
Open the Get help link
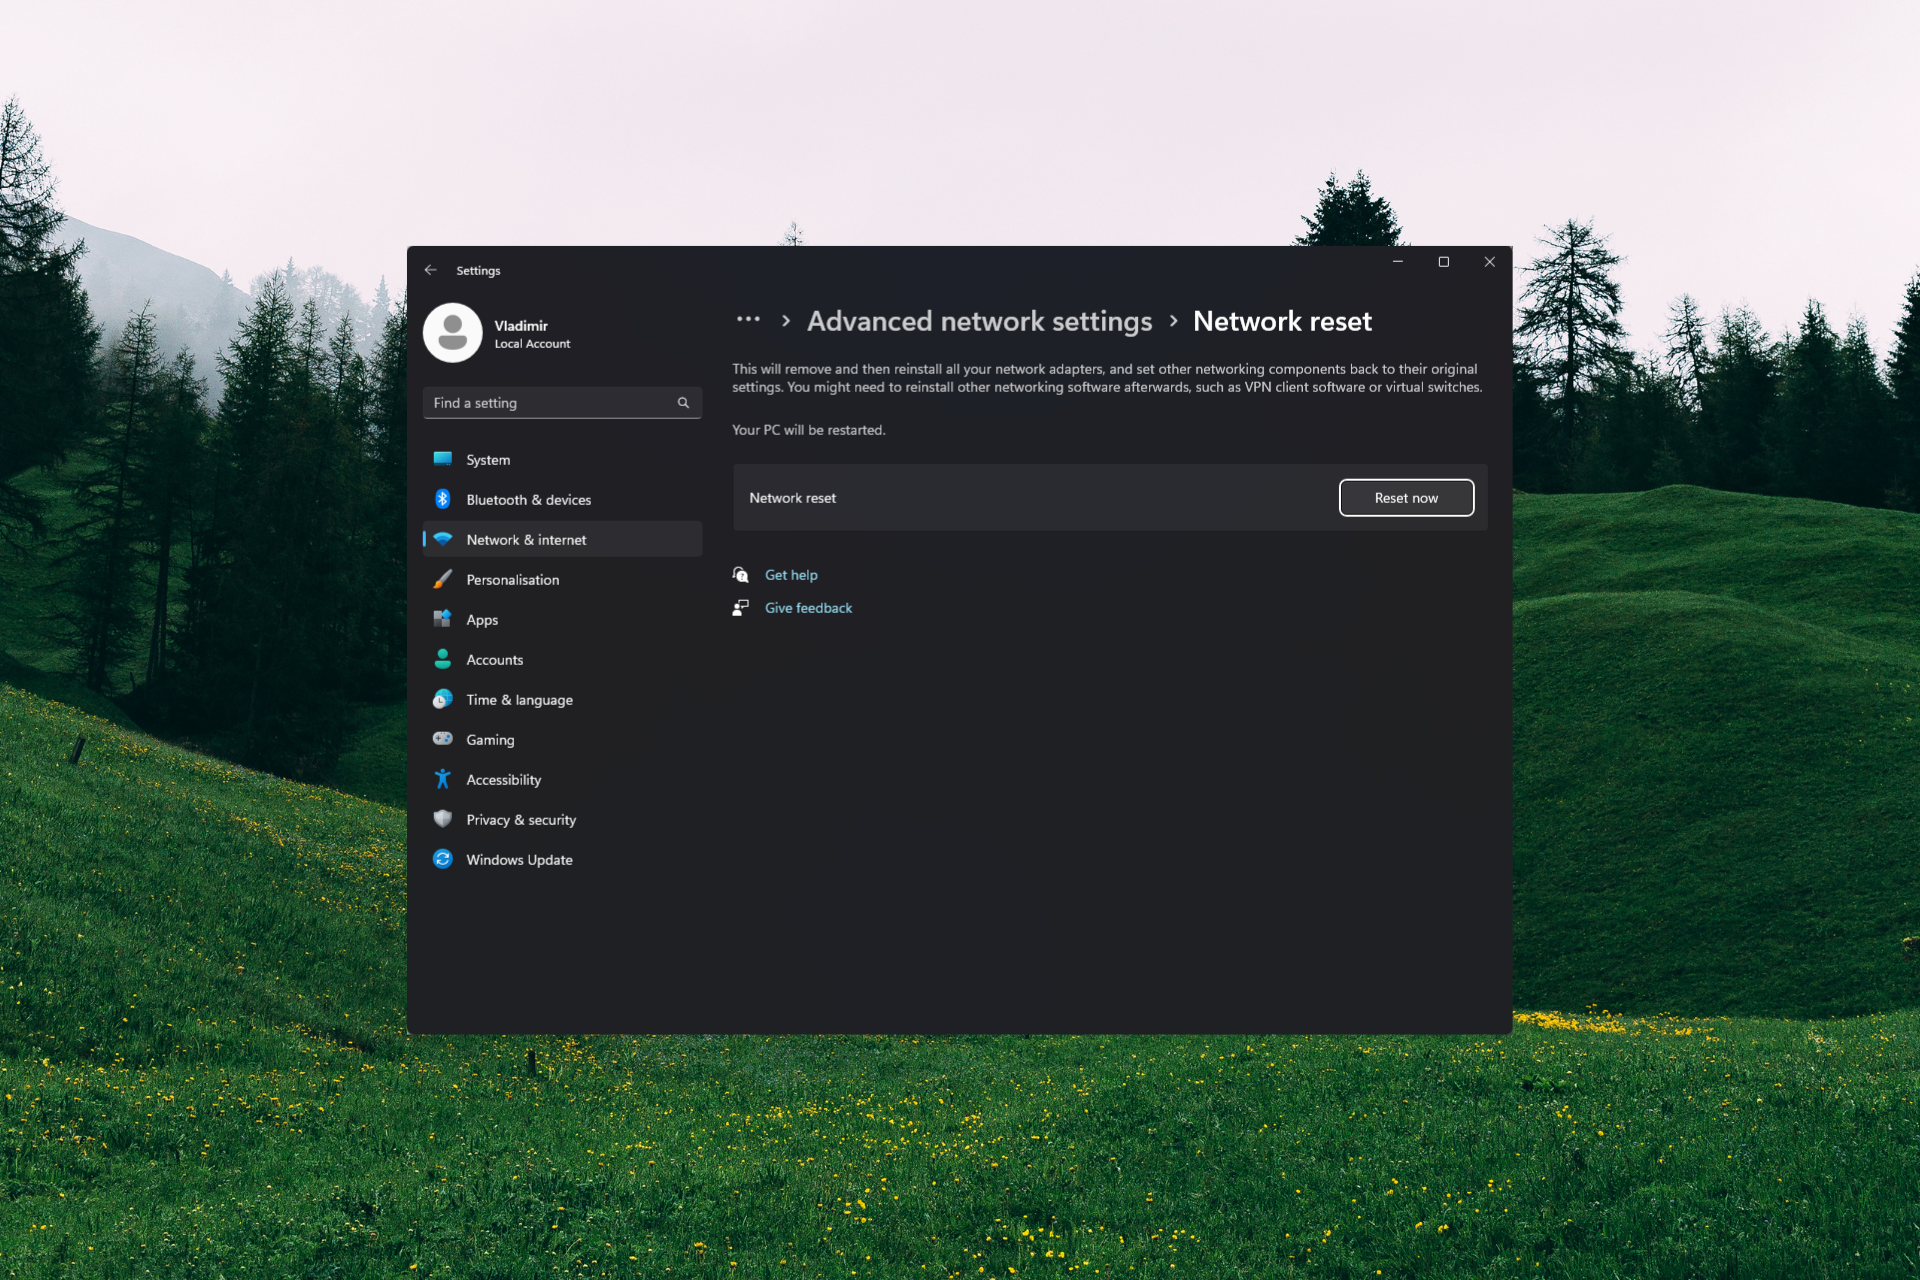pos(790,575)
